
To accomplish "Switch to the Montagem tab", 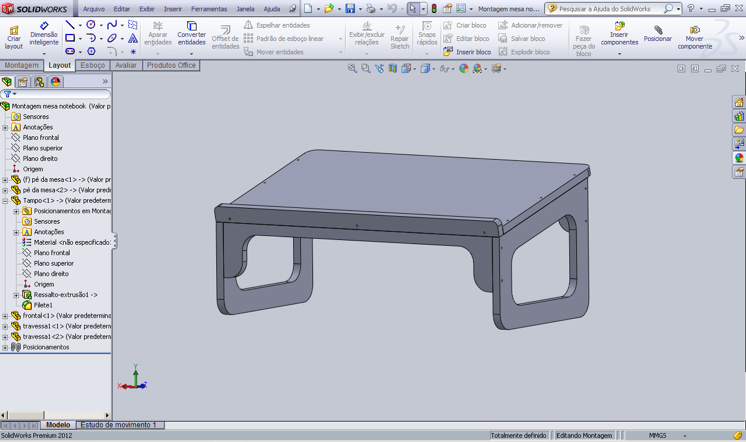I will coord(21,65).
